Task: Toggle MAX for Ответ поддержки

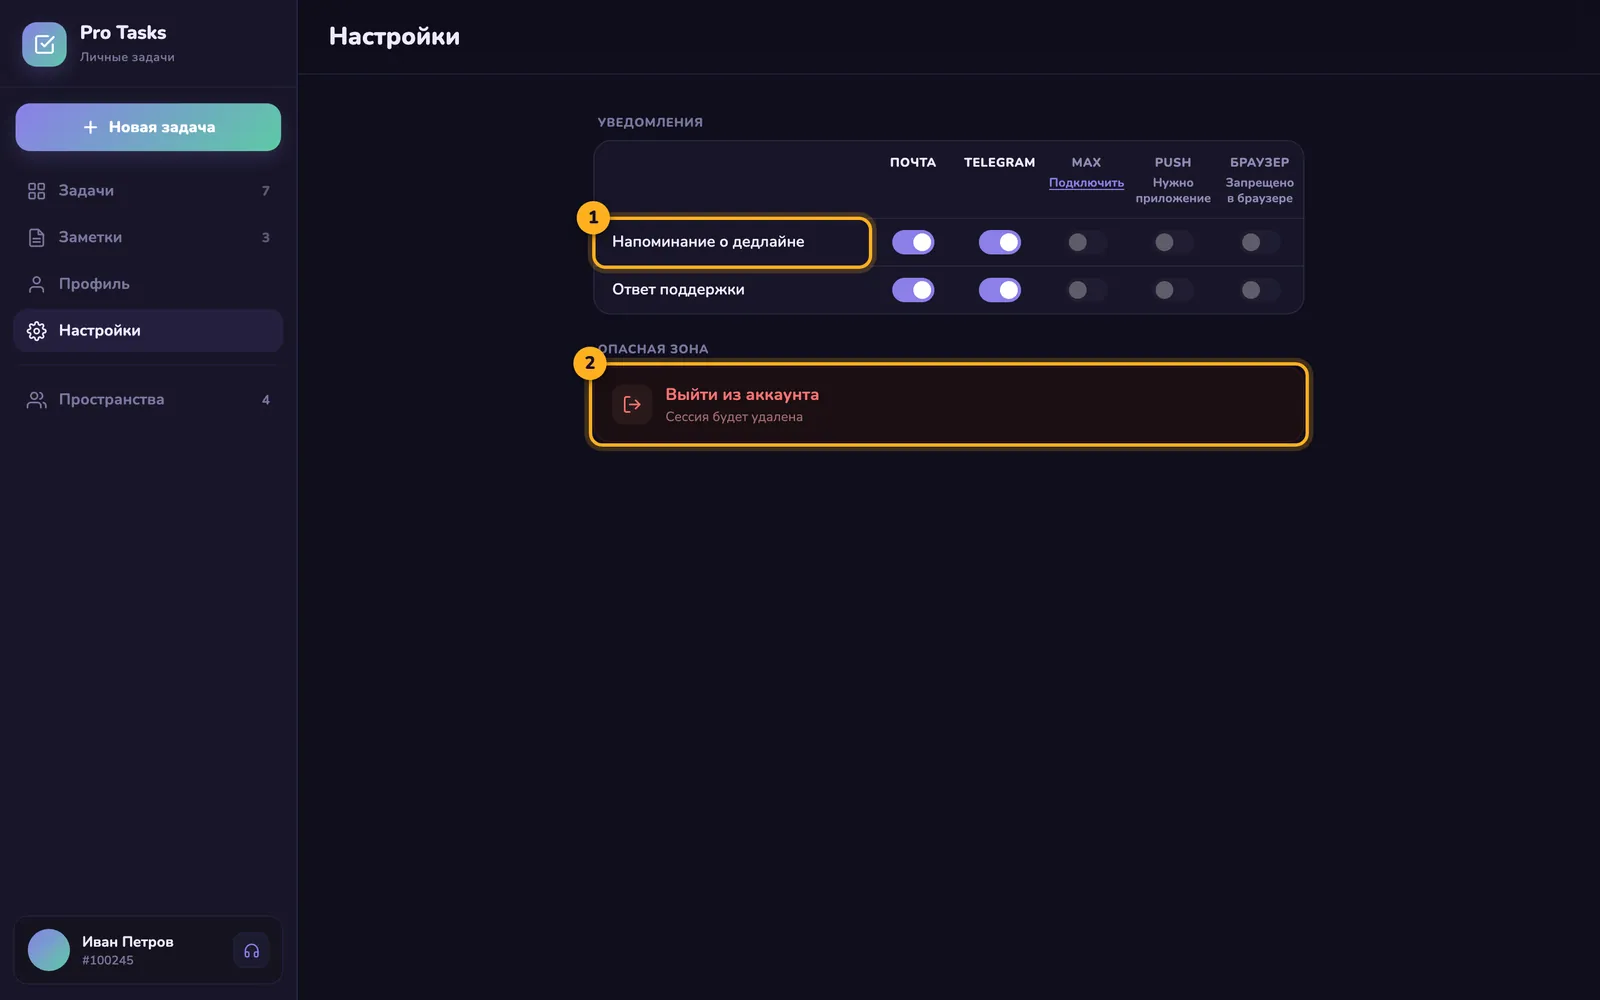Action: pyautogui.click(x=1086, y=290)
